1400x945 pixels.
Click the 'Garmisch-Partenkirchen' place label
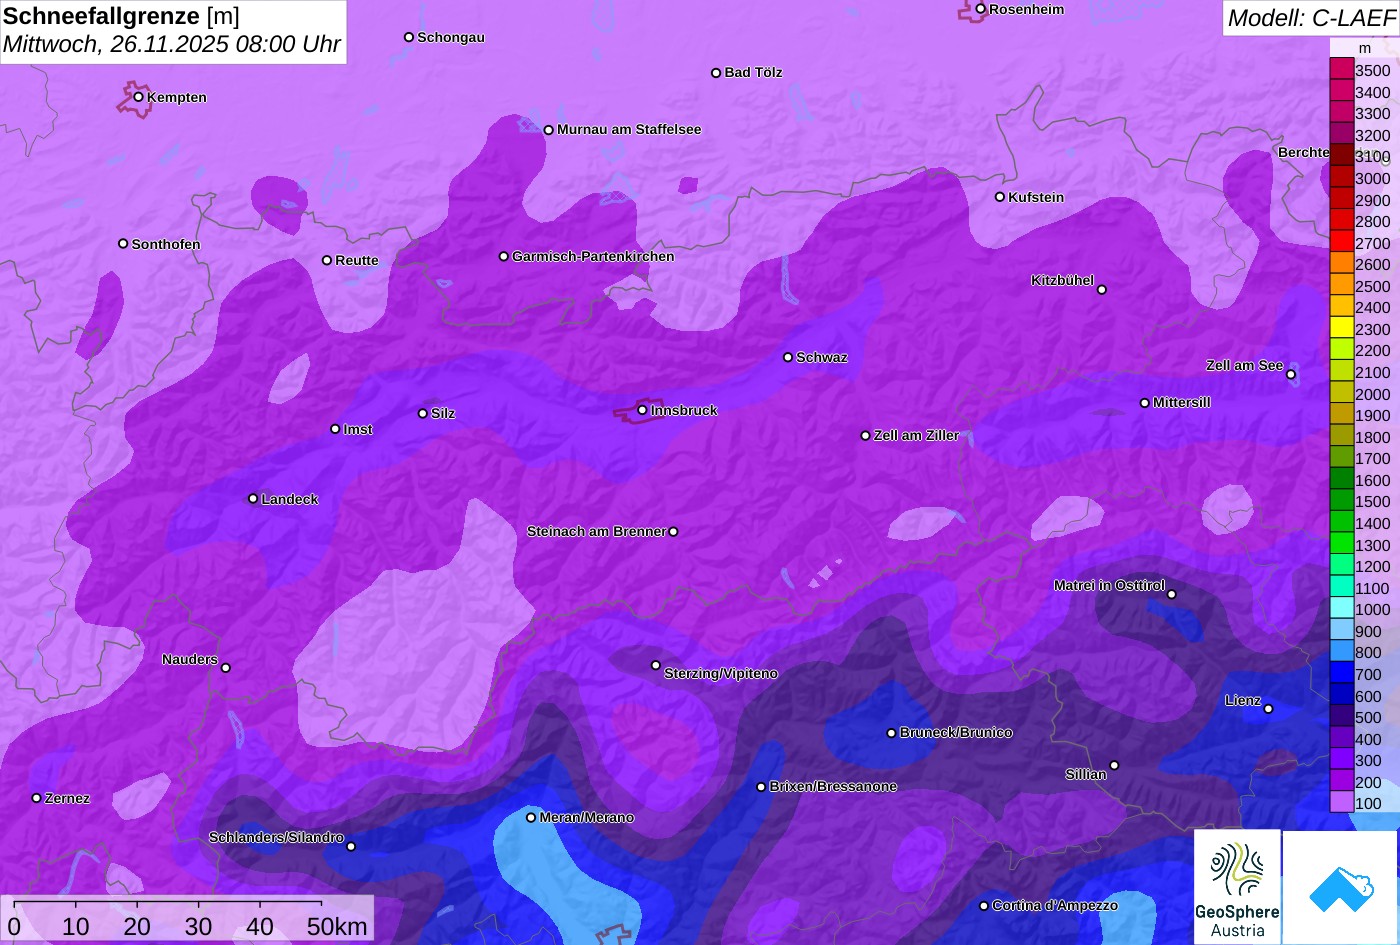click(x=593, y=257)
